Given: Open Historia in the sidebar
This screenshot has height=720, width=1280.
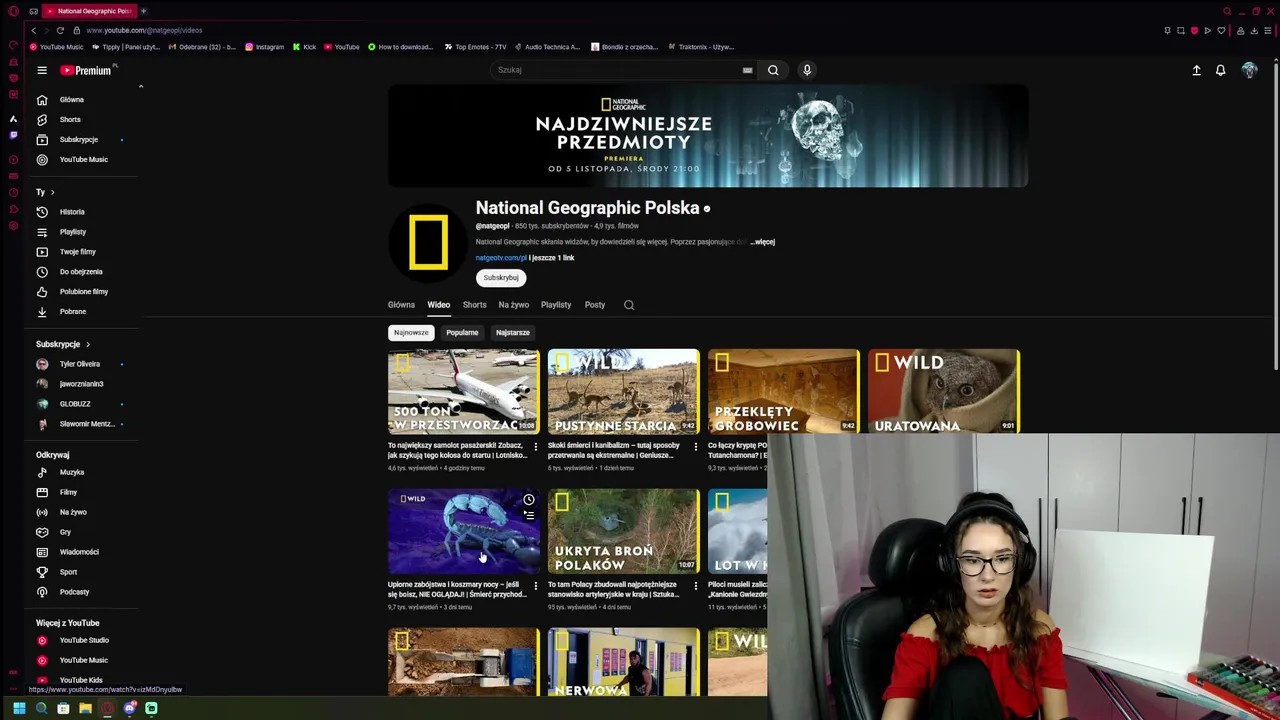Looking at the screenshot, I should click(x=71, y=212).
